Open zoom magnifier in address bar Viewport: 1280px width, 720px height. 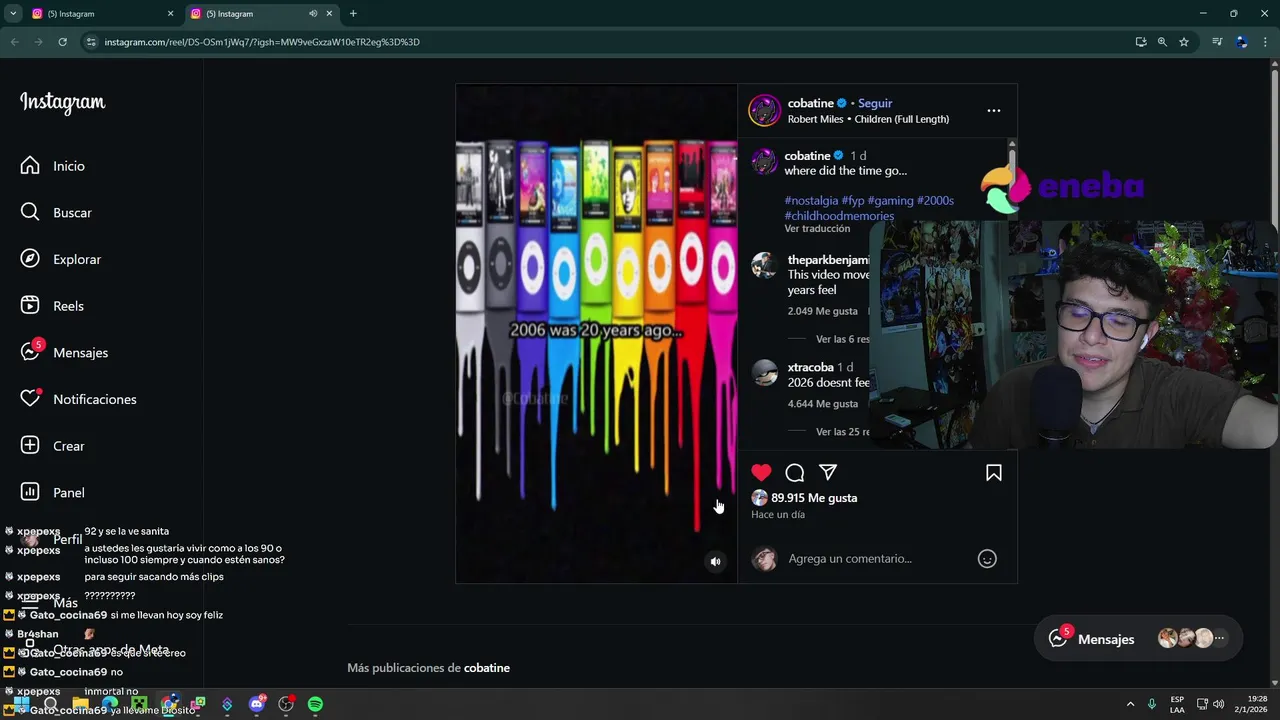(x=1162, y=42)
